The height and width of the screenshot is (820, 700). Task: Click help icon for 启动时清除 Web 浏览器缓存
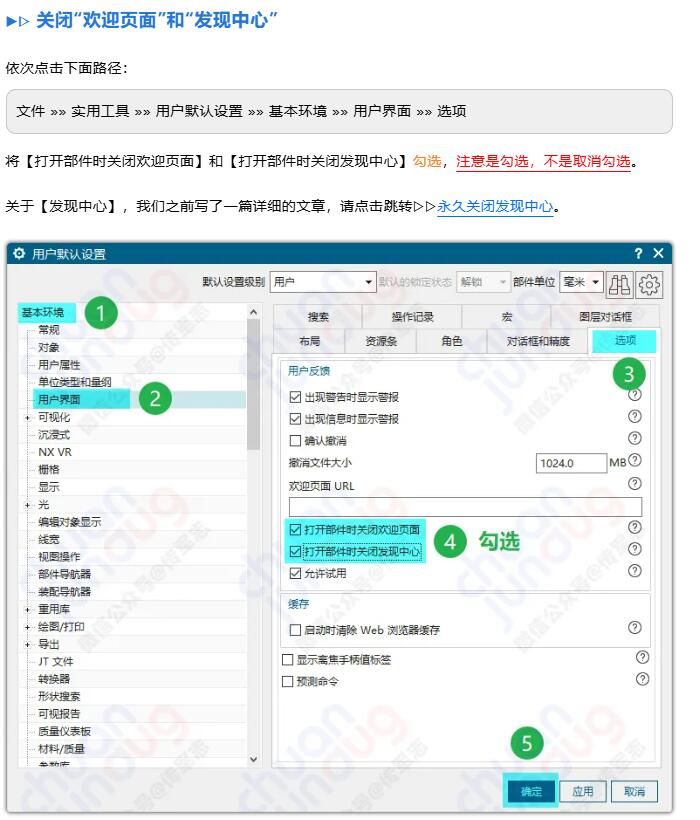[x=635, y=628]
